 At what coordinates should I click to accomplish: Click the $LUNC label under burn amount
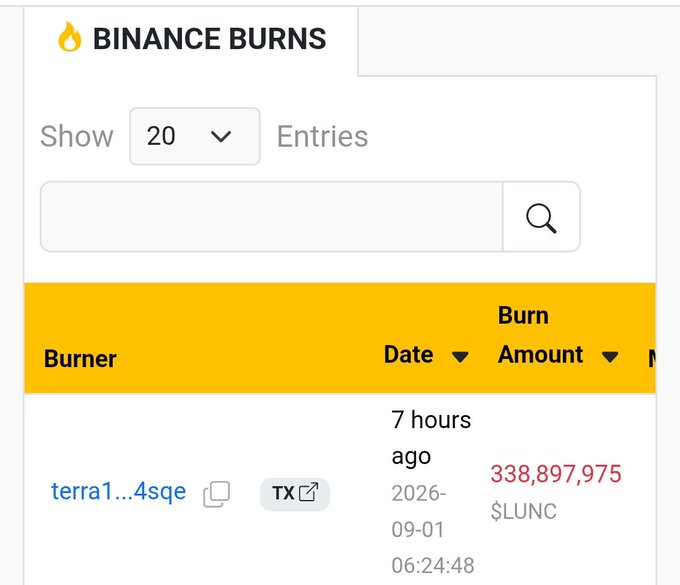[x=523, y=511]
